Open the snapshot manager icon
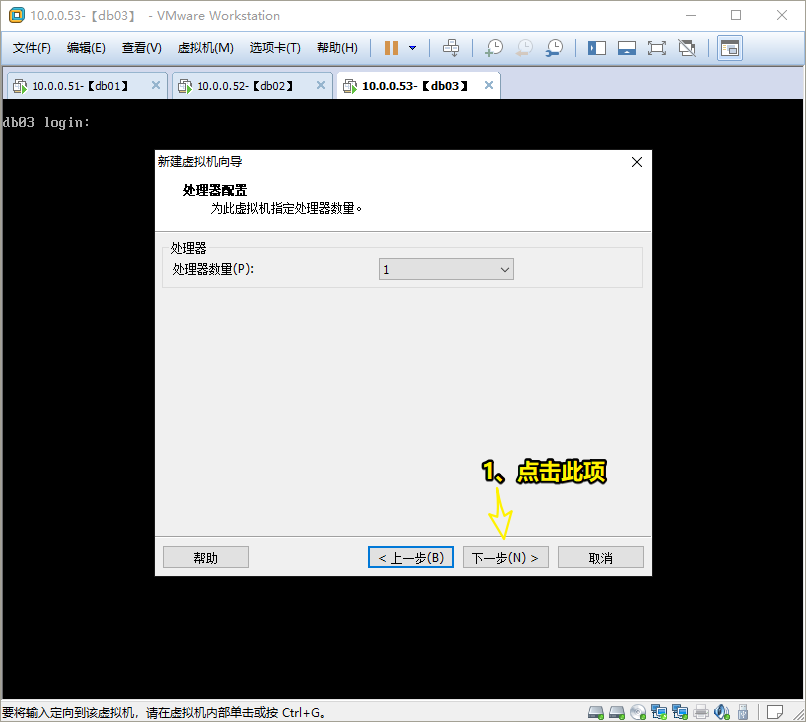This screenshot has width=806, height=722. pyautogui.click(x=554, y=48)
